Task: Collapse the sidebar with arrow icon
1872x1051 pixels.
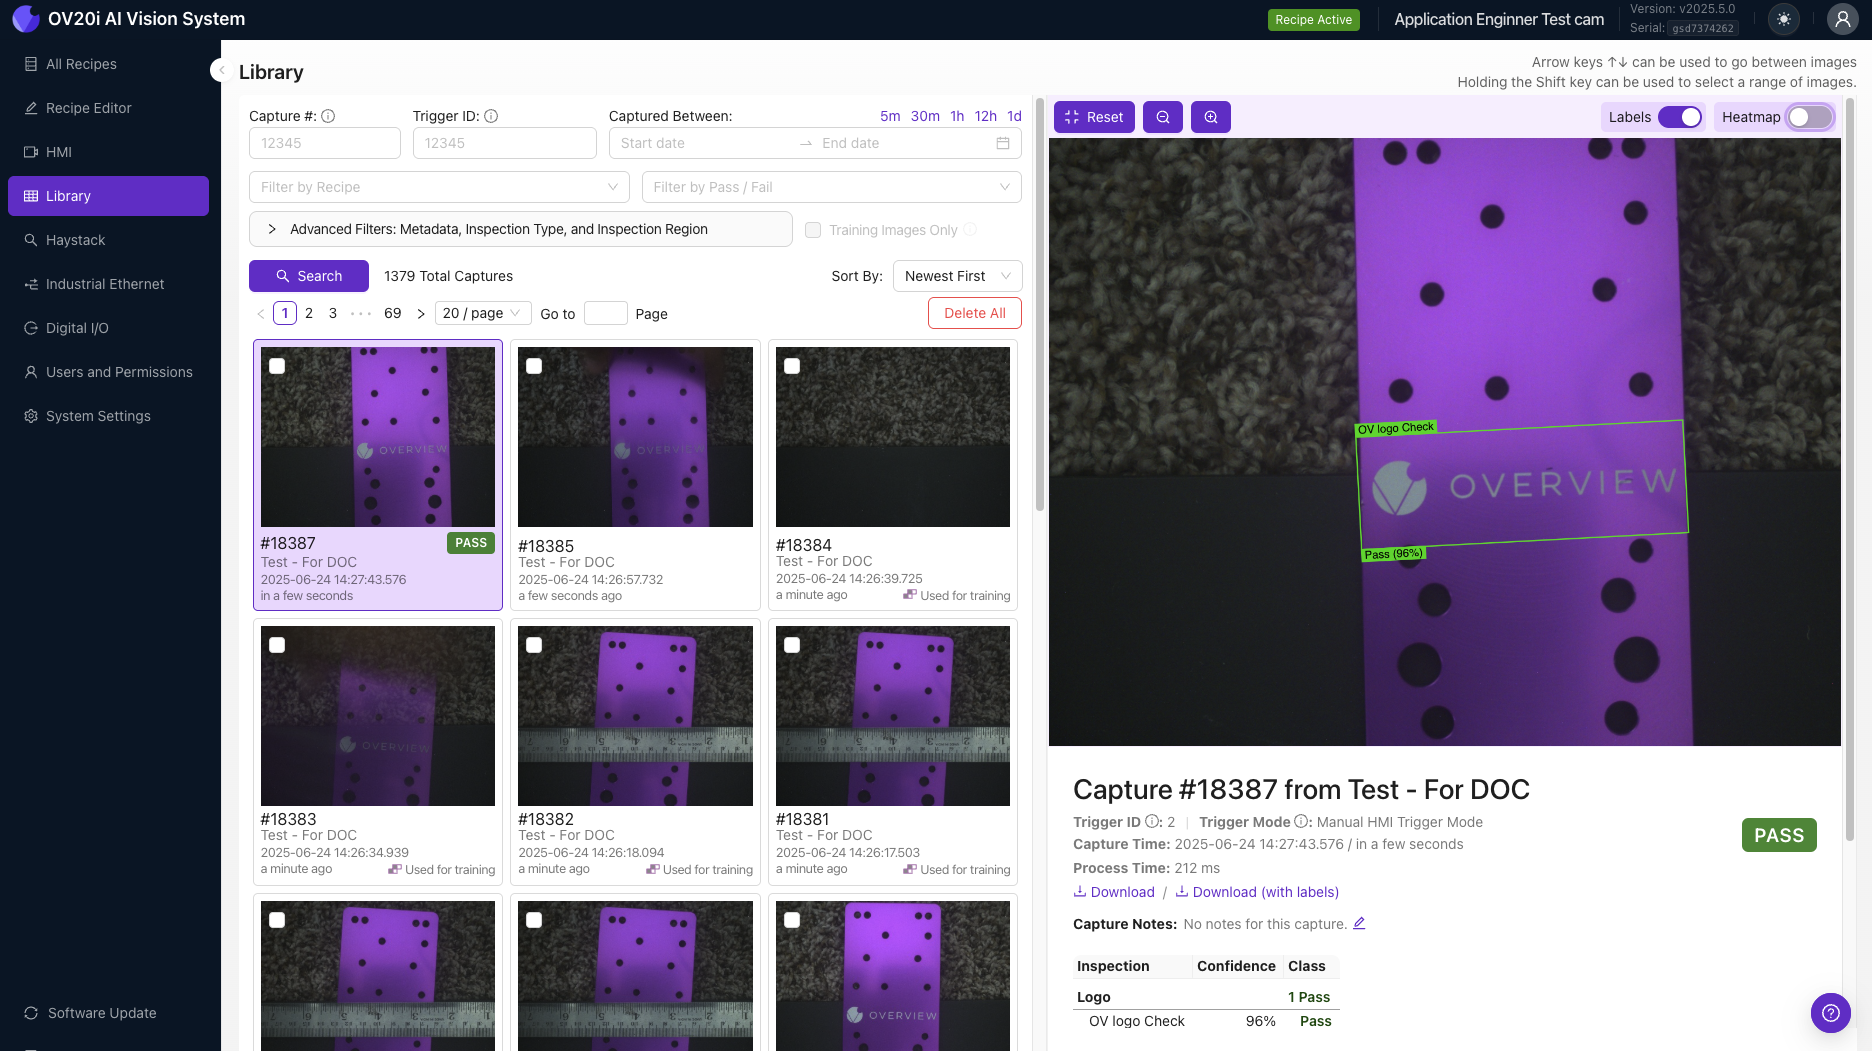Action: pyautogui.click(x=221, y=70)
